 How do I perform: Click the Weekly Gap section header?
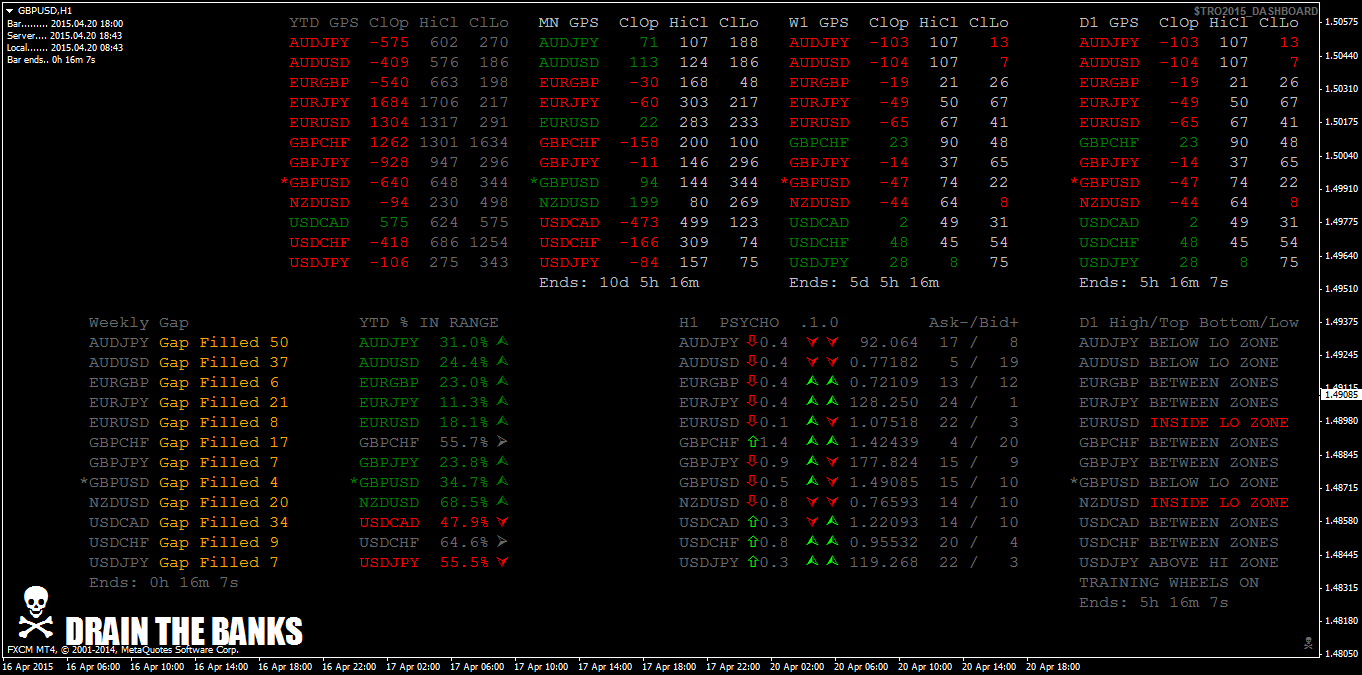pyautogui.click(x=139, y=322)
